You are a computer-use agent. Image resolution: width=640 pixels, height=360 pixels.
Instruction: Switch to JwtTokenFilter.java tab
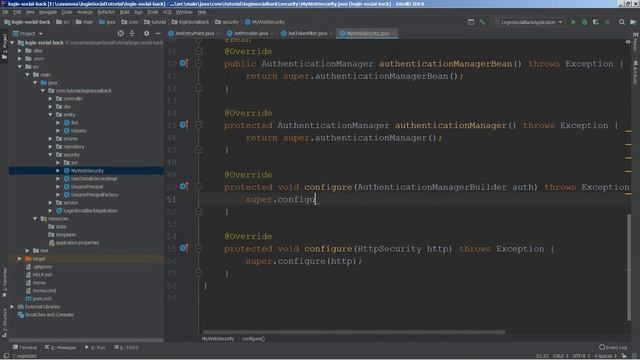click(307, 33)
